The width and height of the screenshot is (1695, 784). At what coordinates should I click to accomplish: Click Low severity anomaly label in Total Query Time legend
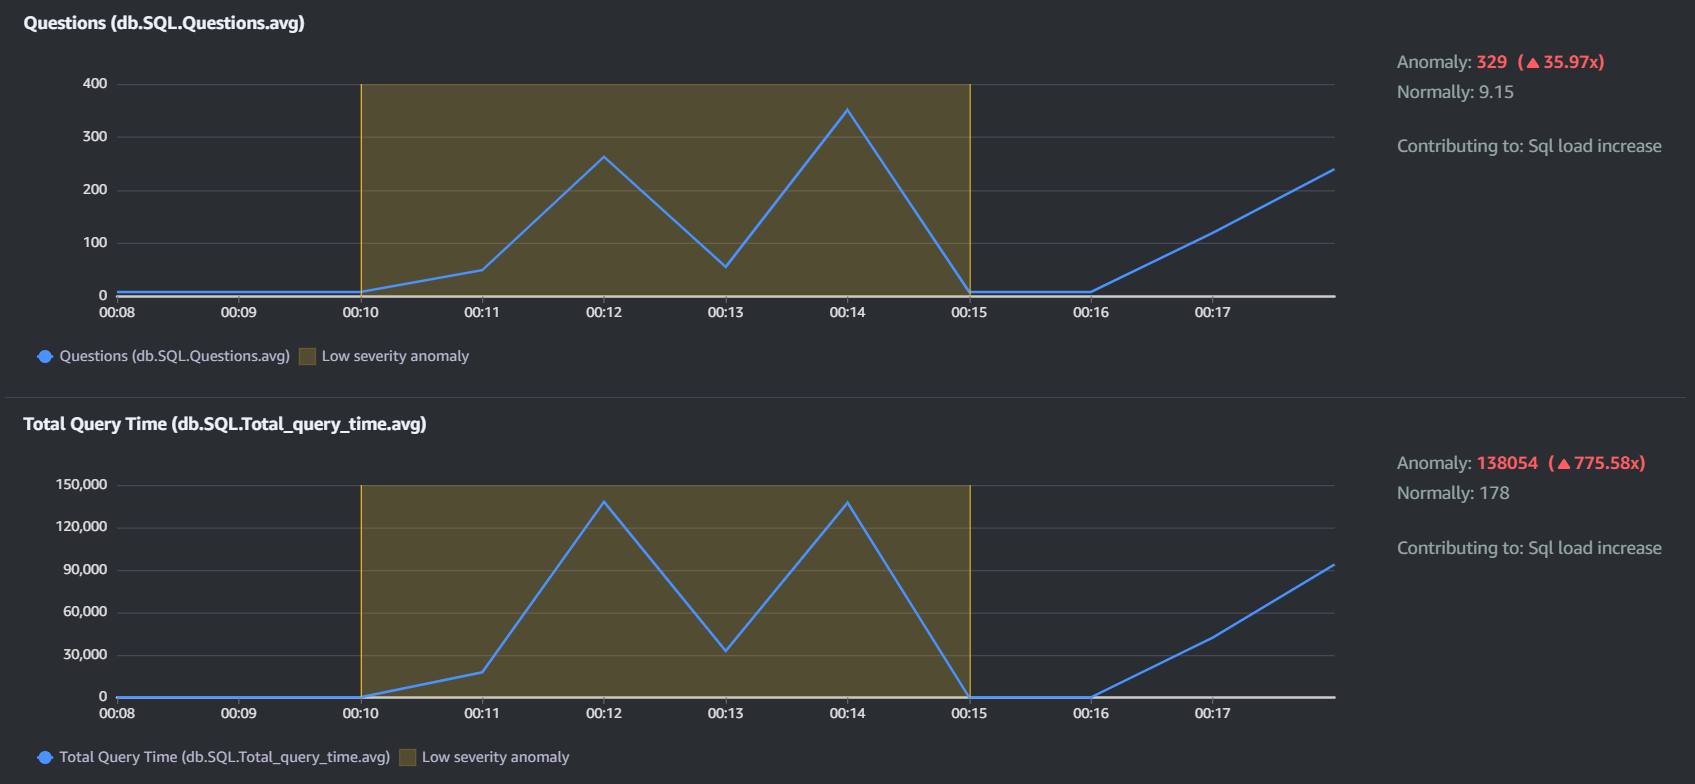pyautogui.click(x=495, y=757)
